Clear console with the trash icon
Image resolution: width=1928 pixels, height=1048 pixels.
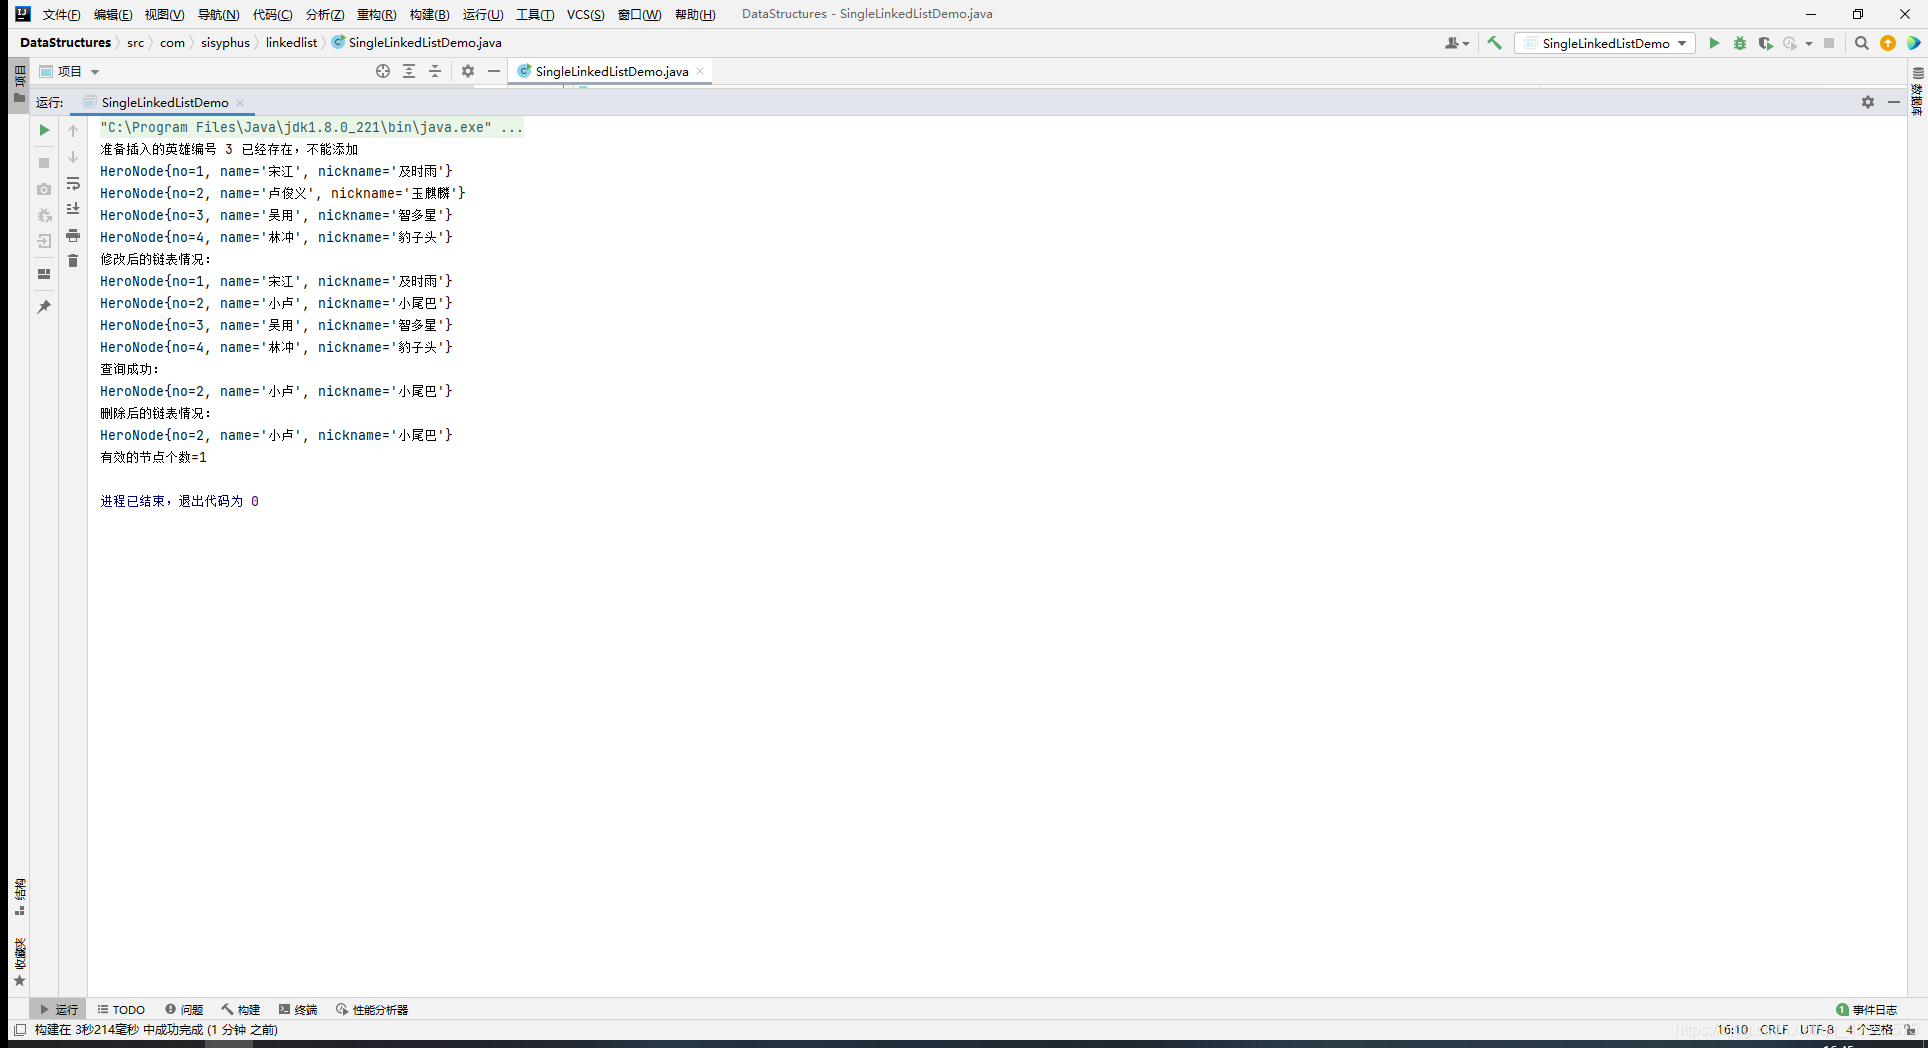point(73,261)
